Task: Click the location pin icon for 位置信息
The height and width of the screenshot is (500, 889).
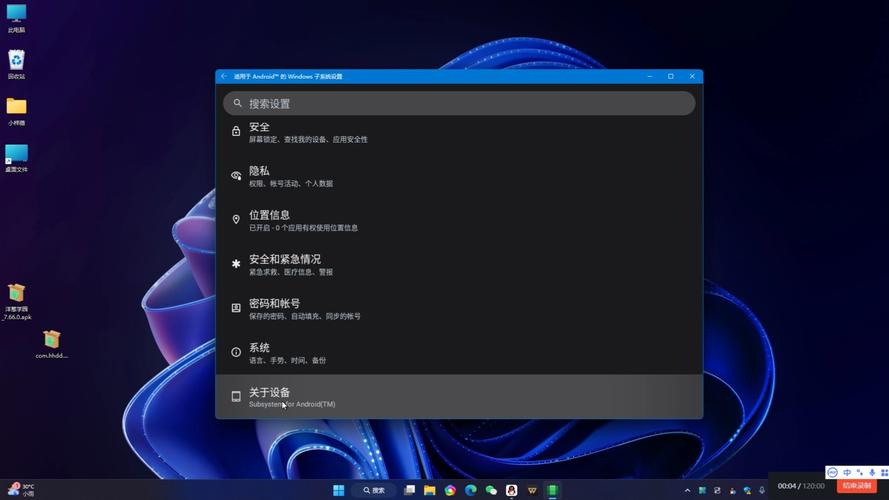Action: coord(236,220)
